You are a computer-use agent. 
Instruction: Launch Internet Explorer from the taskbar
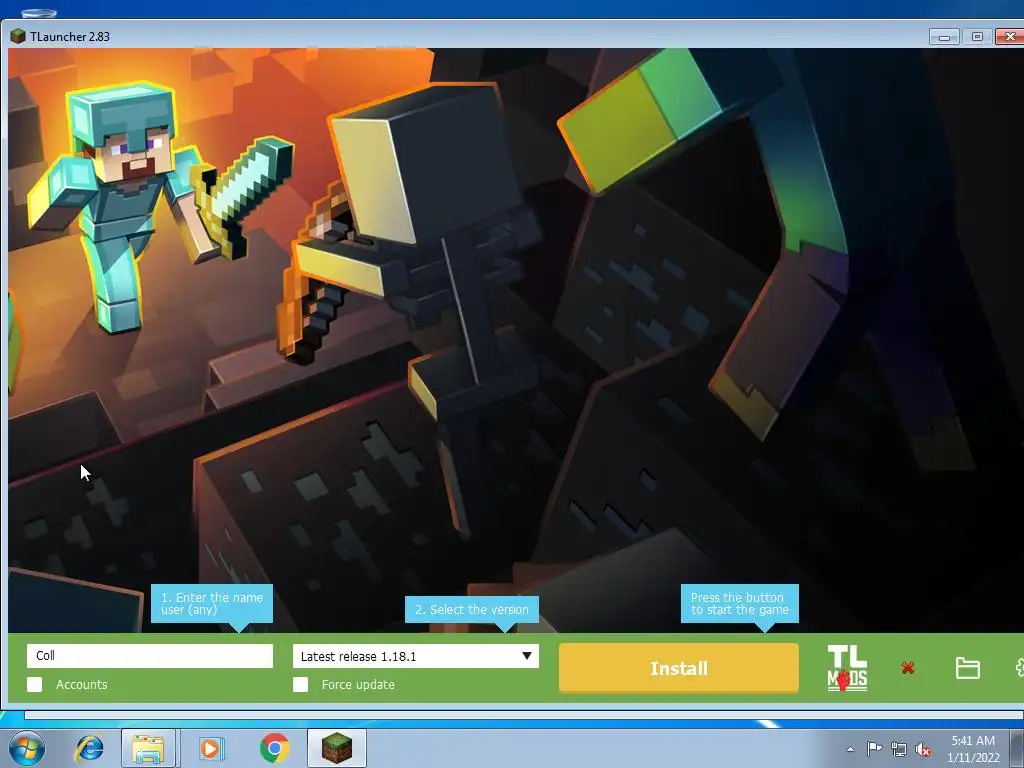89,748
